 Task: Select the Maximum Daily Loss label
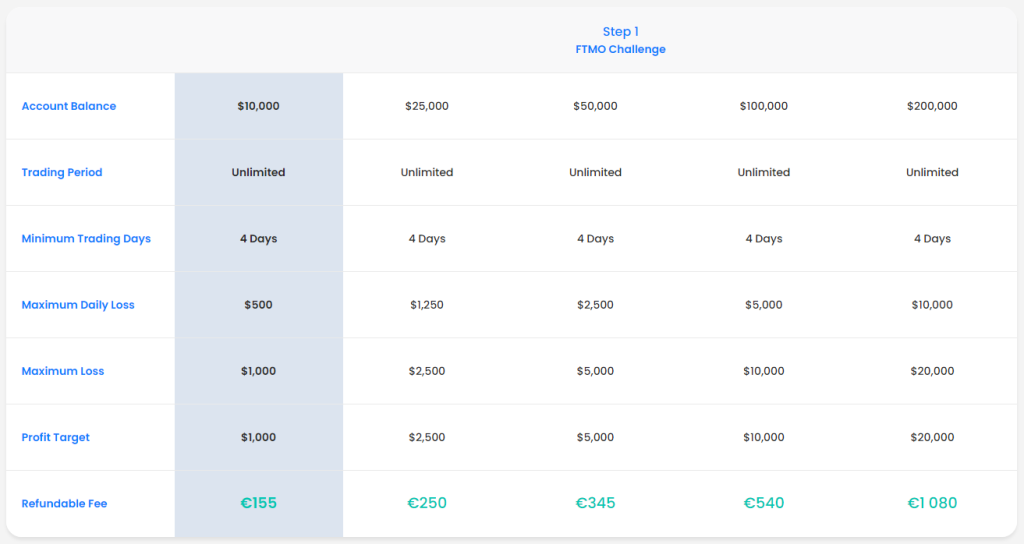coord(78,305)
